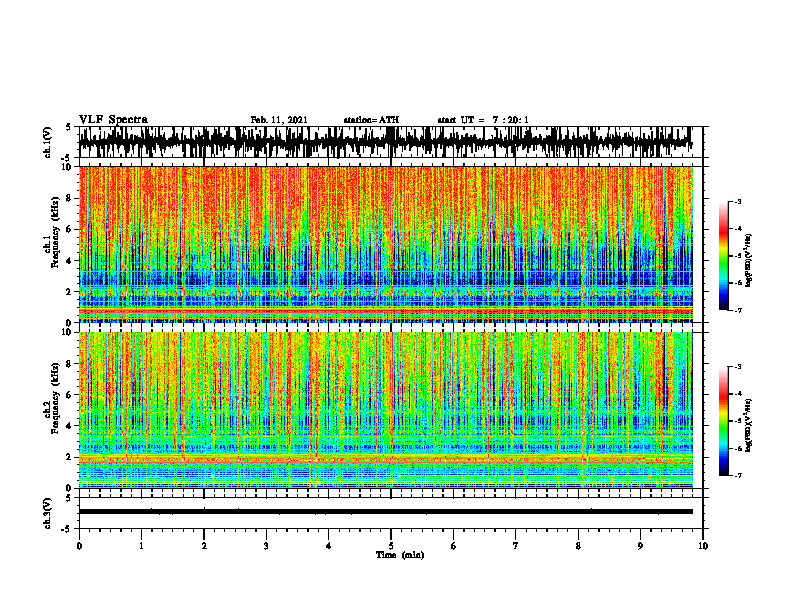Screen dimensions: 792x612
Task: Click the "station=ATH" header label
Action: click(371, 120)
